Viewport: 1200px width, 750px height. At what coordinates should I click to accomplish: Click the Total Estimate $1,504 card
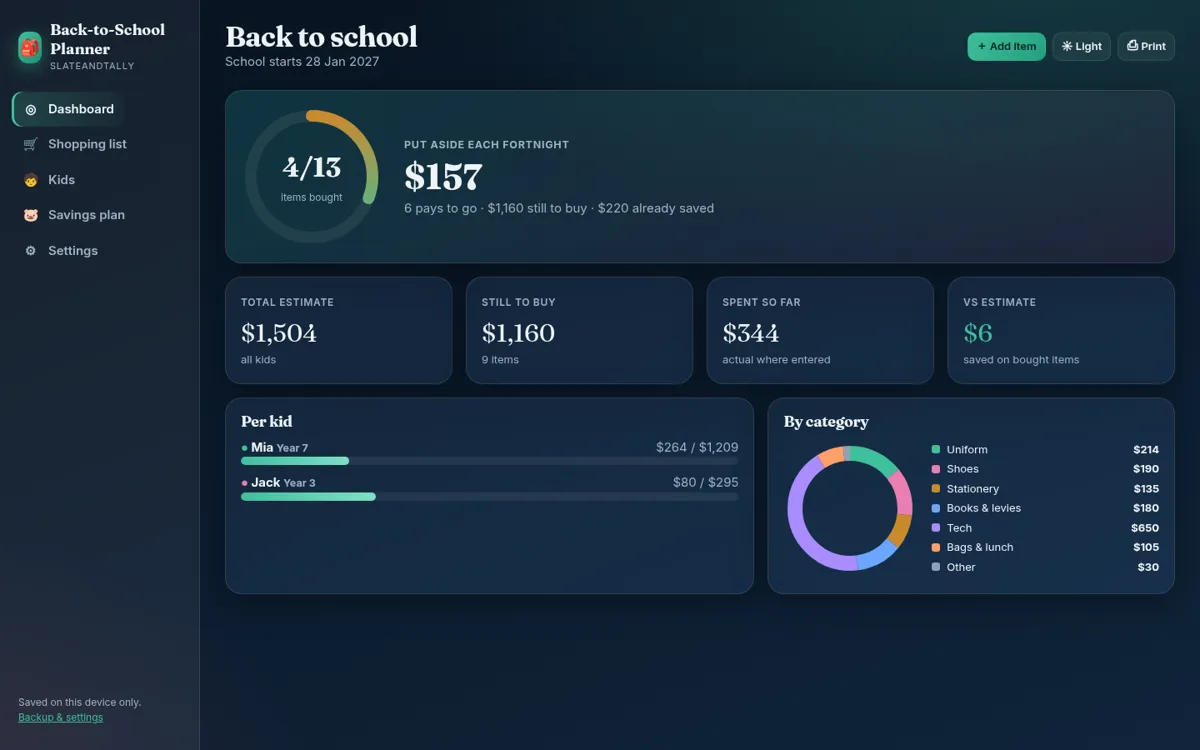[339, 330]
